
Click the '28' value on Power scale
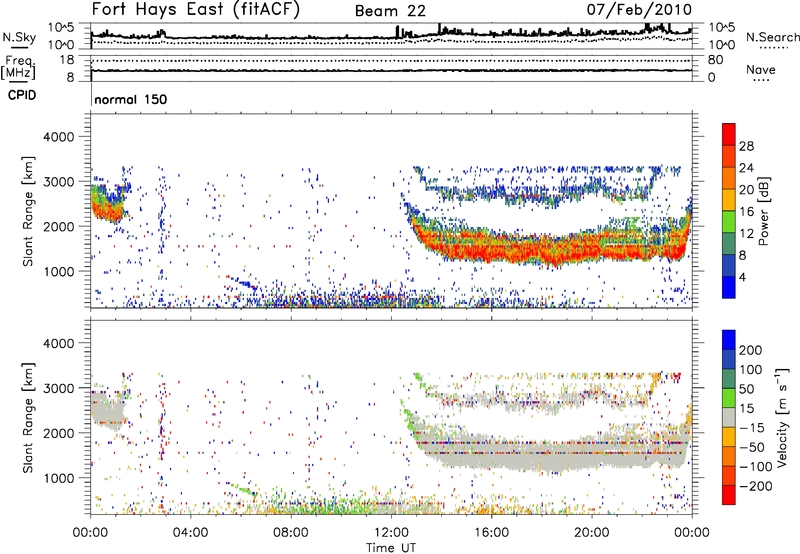tap(746, 146)
